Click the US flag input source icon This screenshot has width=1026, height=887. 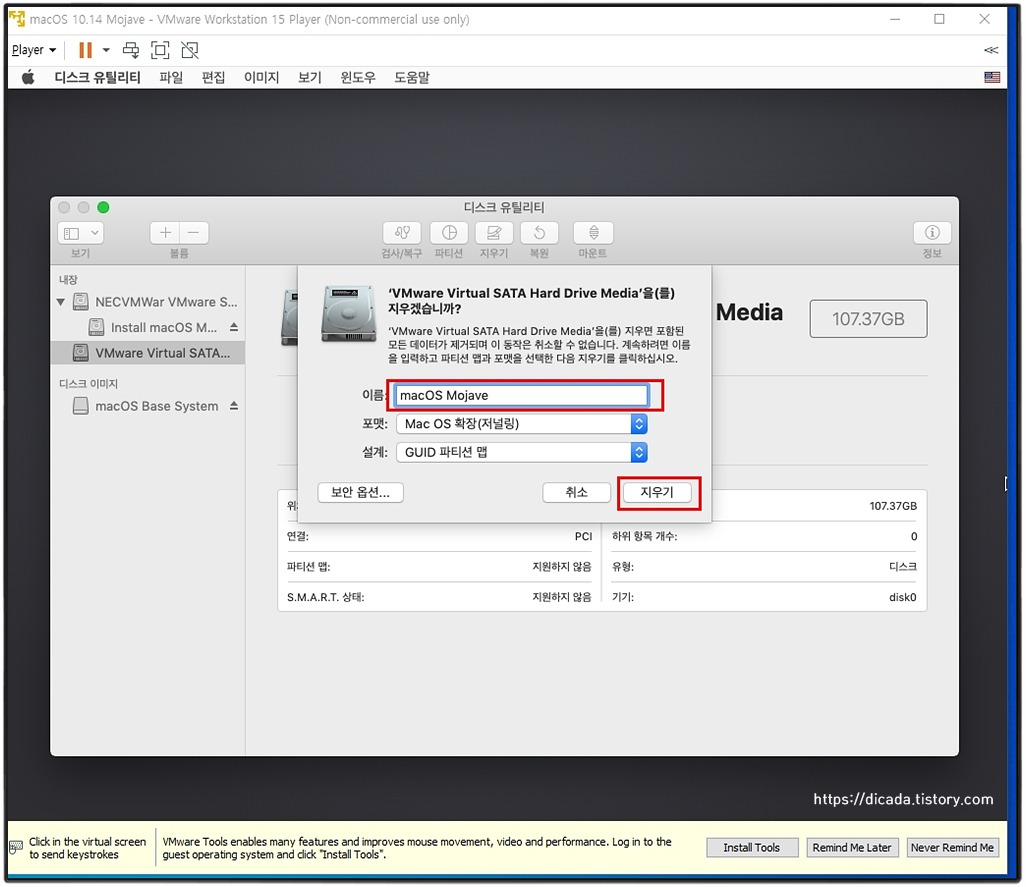(992, 77)
